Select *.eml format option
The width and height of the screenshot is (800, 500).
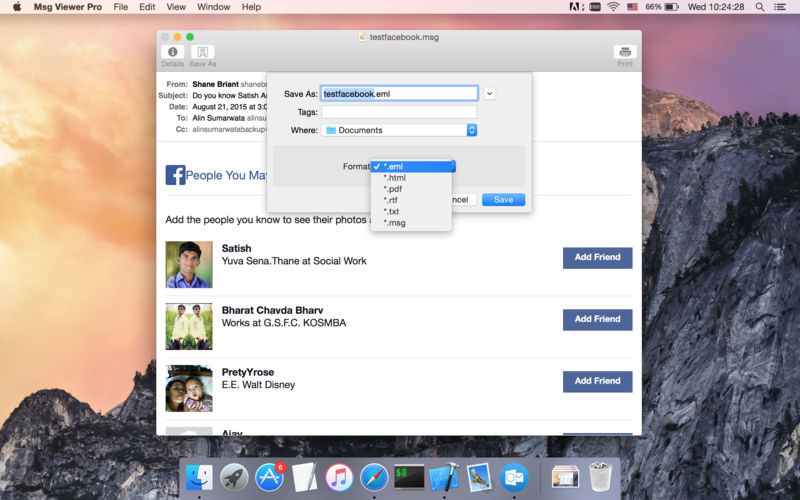pyautogui.click(x=411, y=166)
